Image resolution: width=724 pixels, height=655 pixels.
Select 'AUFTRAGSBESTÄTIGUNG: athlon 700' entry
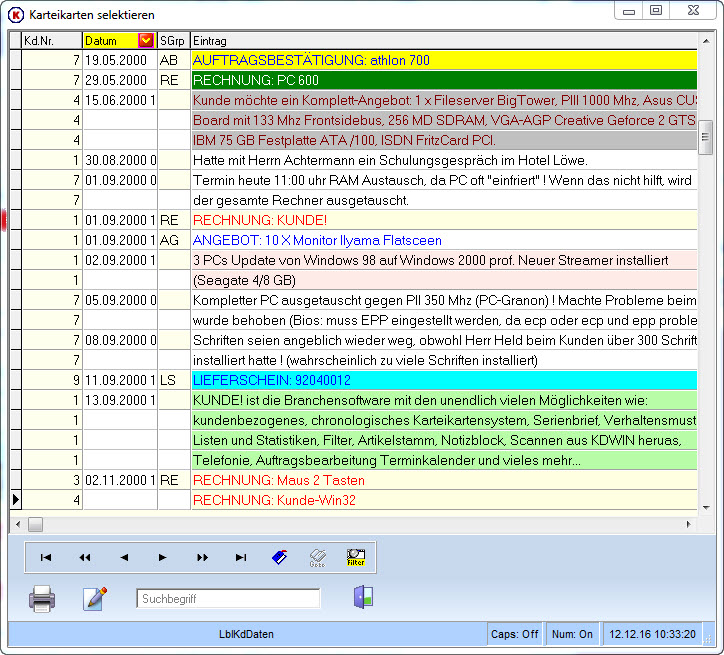coord(444,60)
